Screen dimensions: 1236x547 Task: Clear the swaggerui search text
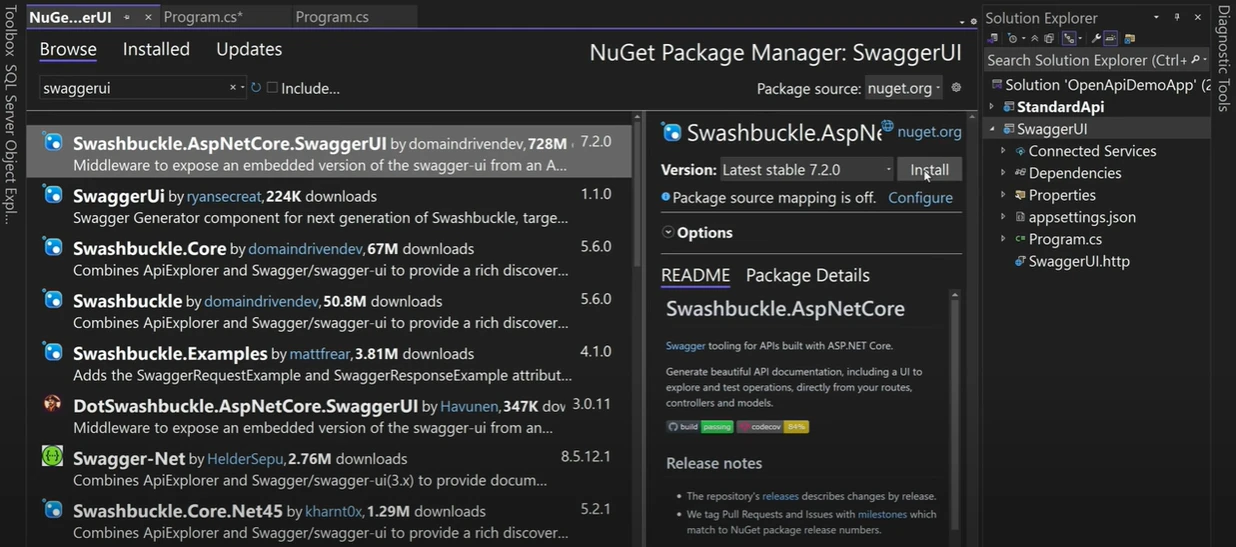coord(233,88)
